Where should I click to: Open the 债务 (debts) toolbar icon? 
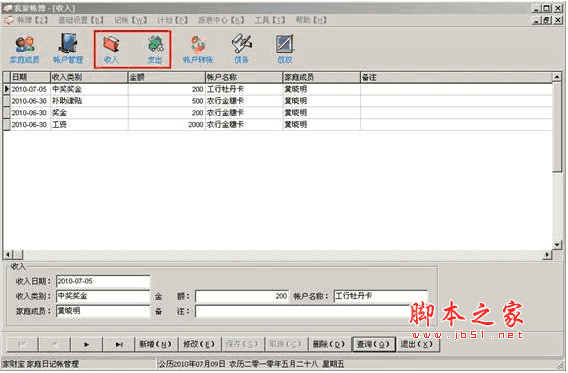[x=241, y=50]
